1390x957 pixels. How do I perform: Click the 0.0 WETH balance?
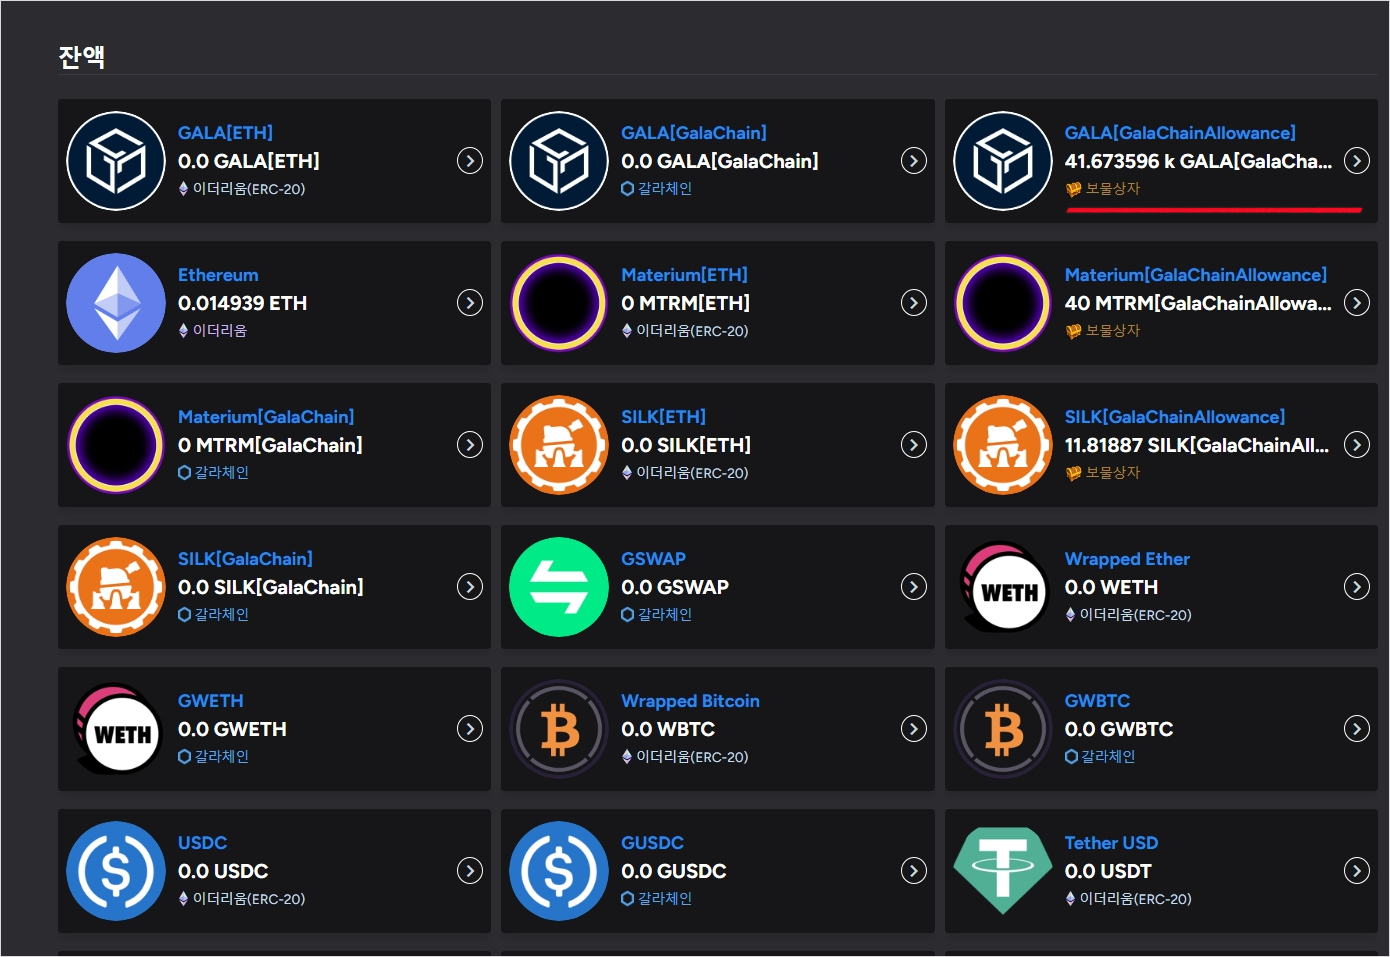(1111, 587)
